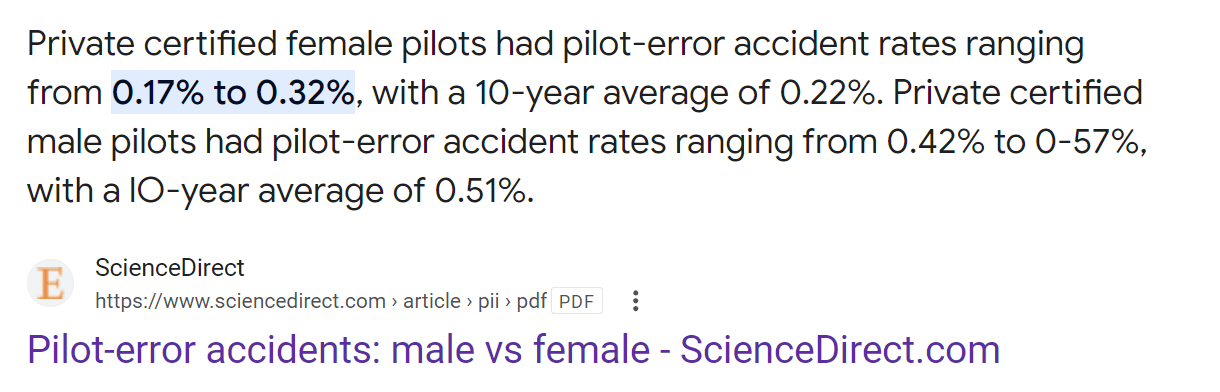Viewport: 1220px width, 392px height.
Task: Select the 'pii' breadcrumb segment
Action: pos(490,301)
